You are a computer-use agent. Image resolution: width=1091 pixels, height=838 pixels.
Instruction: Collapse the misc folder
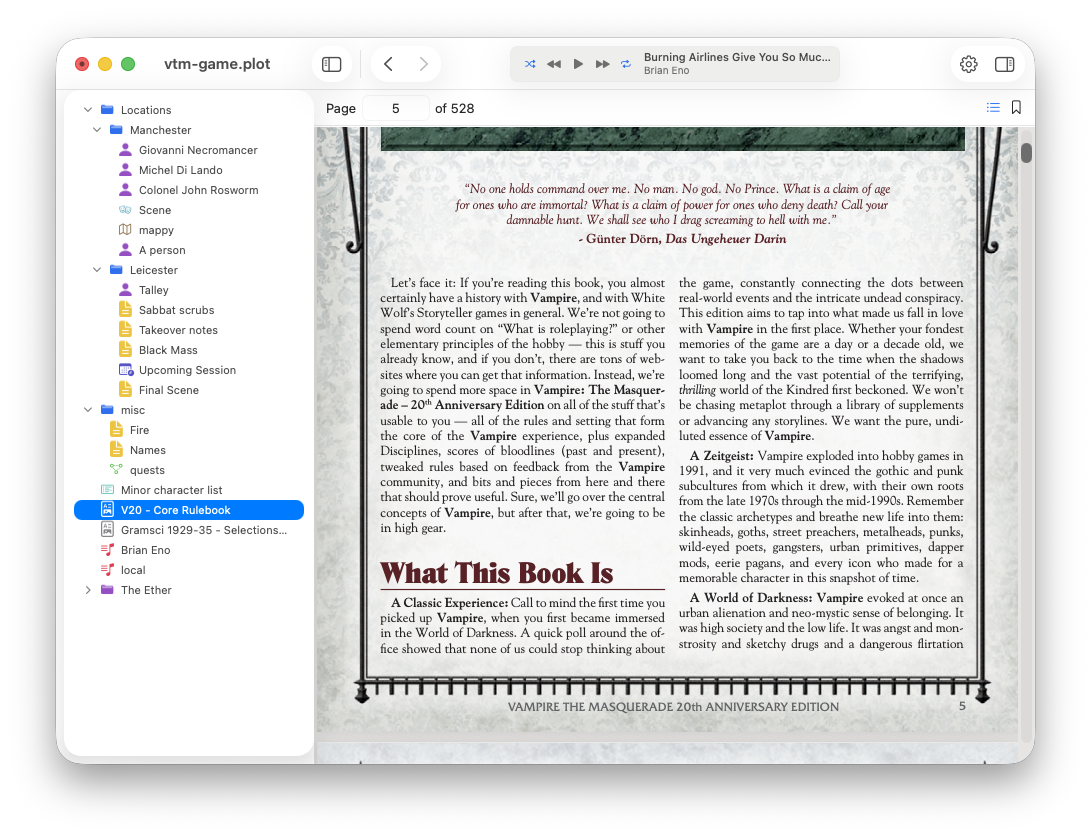pyautogui.click(x=88, y=410)
